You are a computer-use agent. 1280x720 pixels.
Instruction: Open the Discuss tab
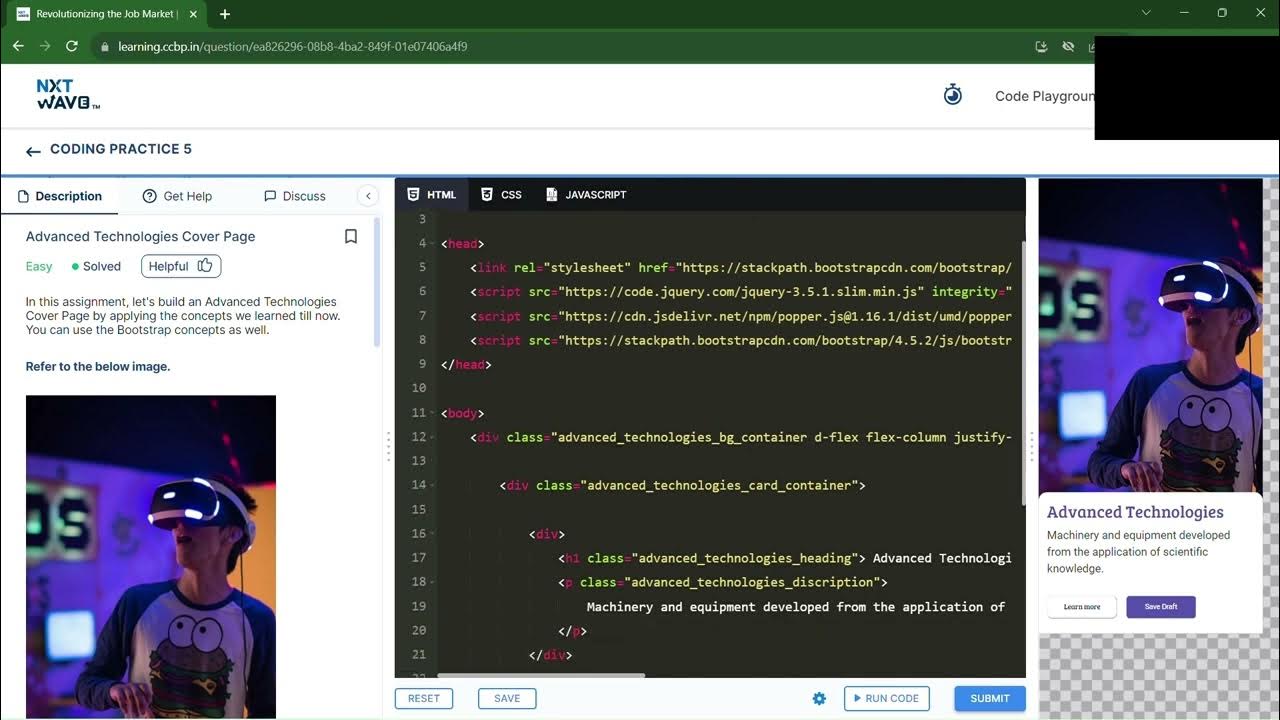click(x=295, y=196)
